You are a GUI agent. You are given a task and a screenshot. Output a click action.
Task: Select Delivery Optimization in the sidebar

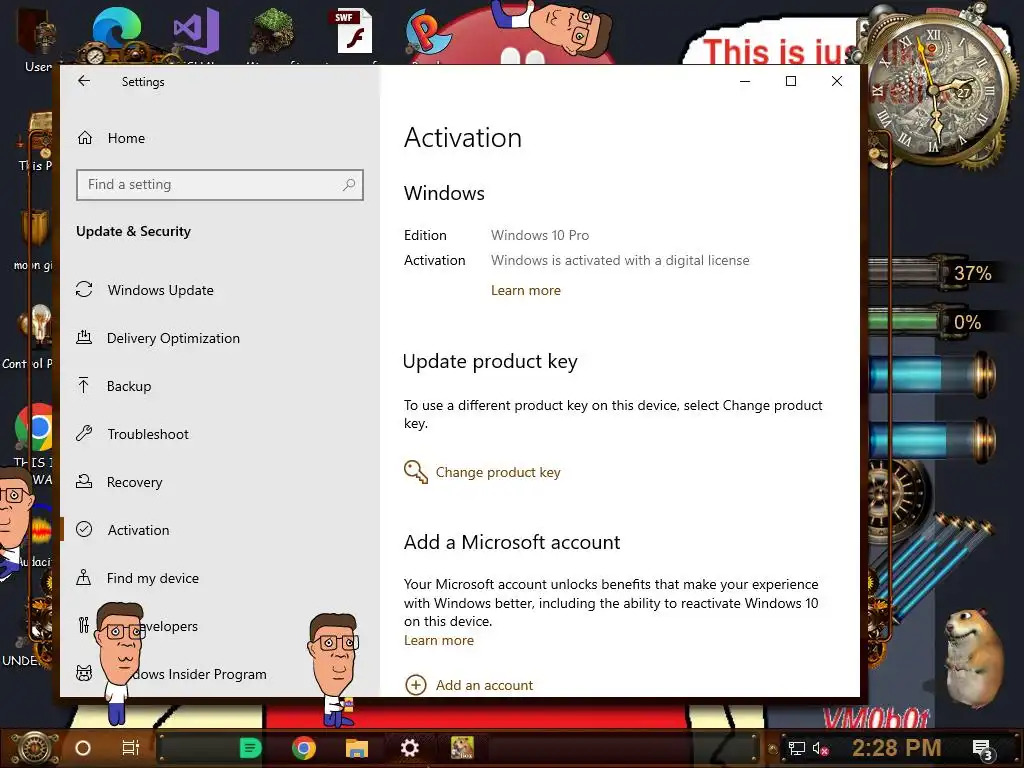tap(173, 338)
